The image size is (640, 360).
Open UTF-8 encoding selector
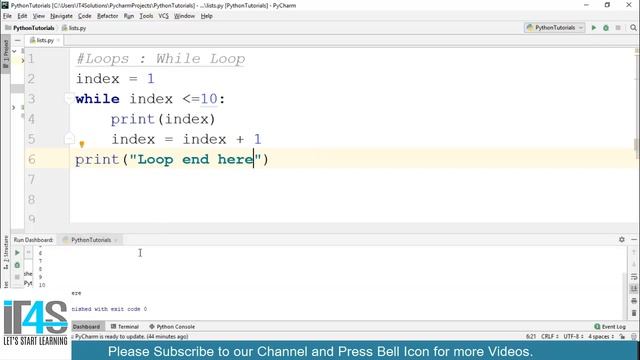573,337
